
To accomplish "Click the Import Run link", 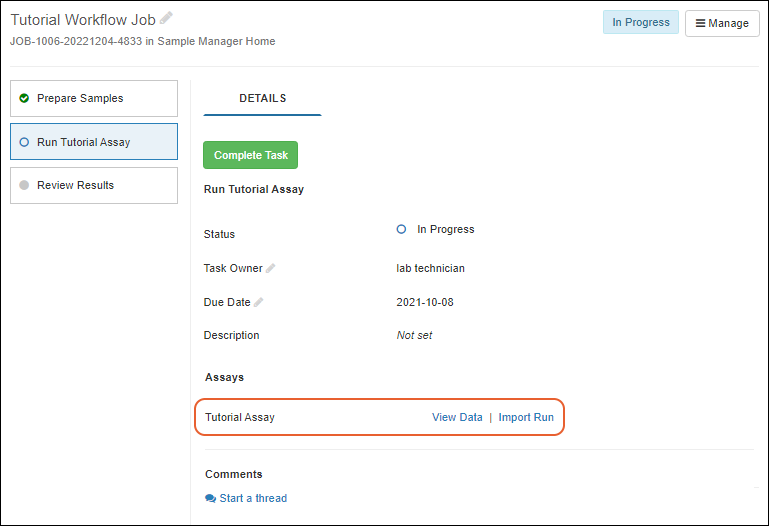I will point(526,417).
